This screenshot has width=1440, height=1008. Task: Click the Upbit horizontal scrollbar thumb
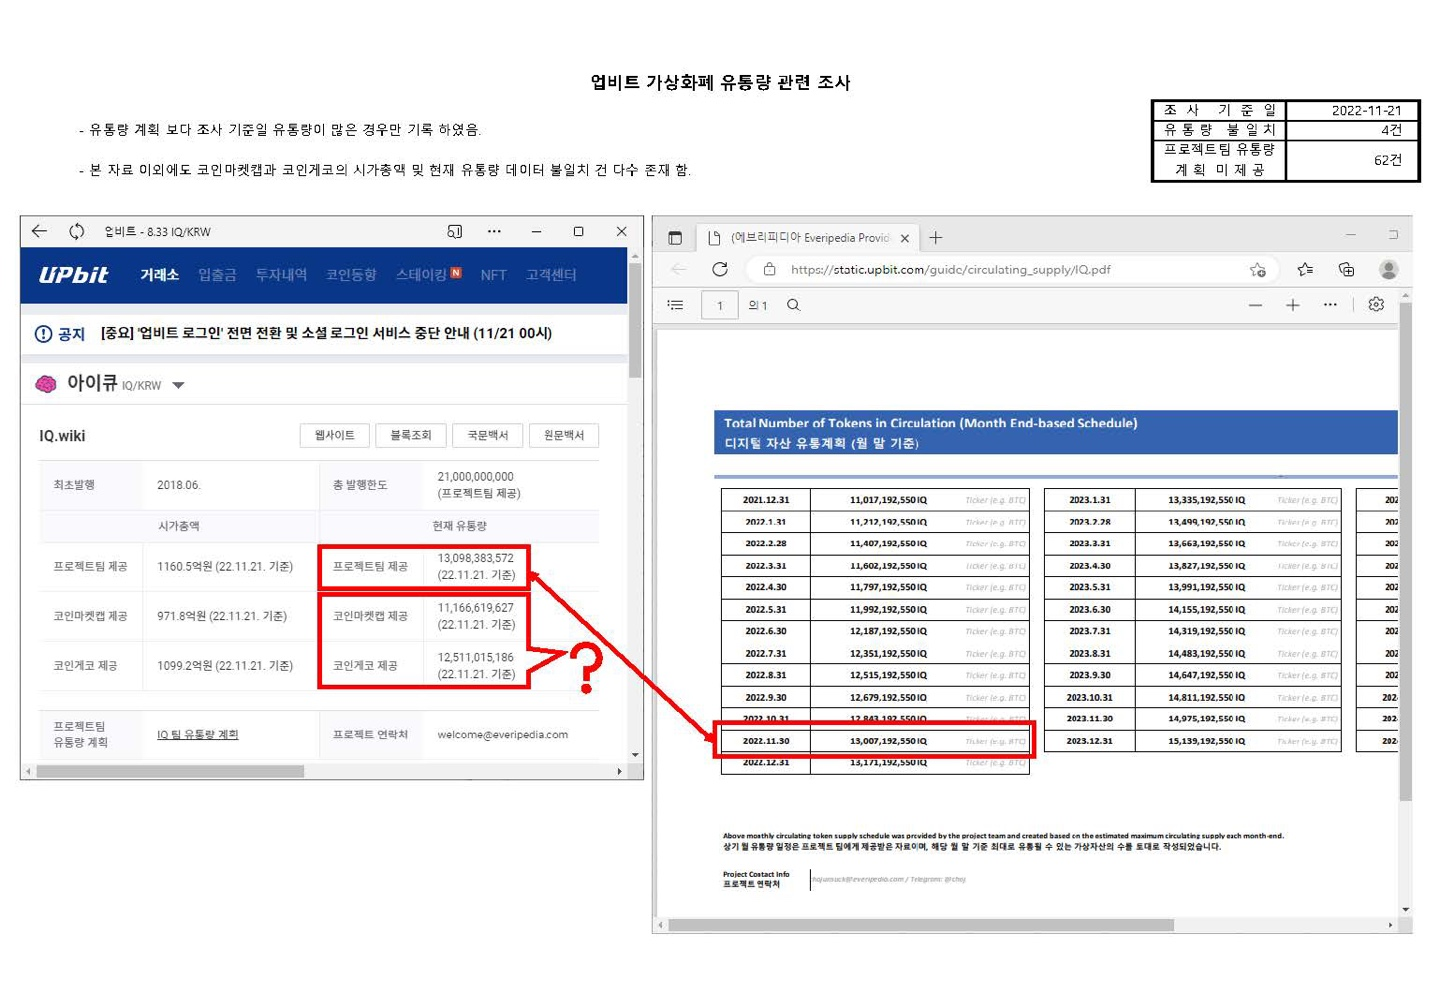170,771
